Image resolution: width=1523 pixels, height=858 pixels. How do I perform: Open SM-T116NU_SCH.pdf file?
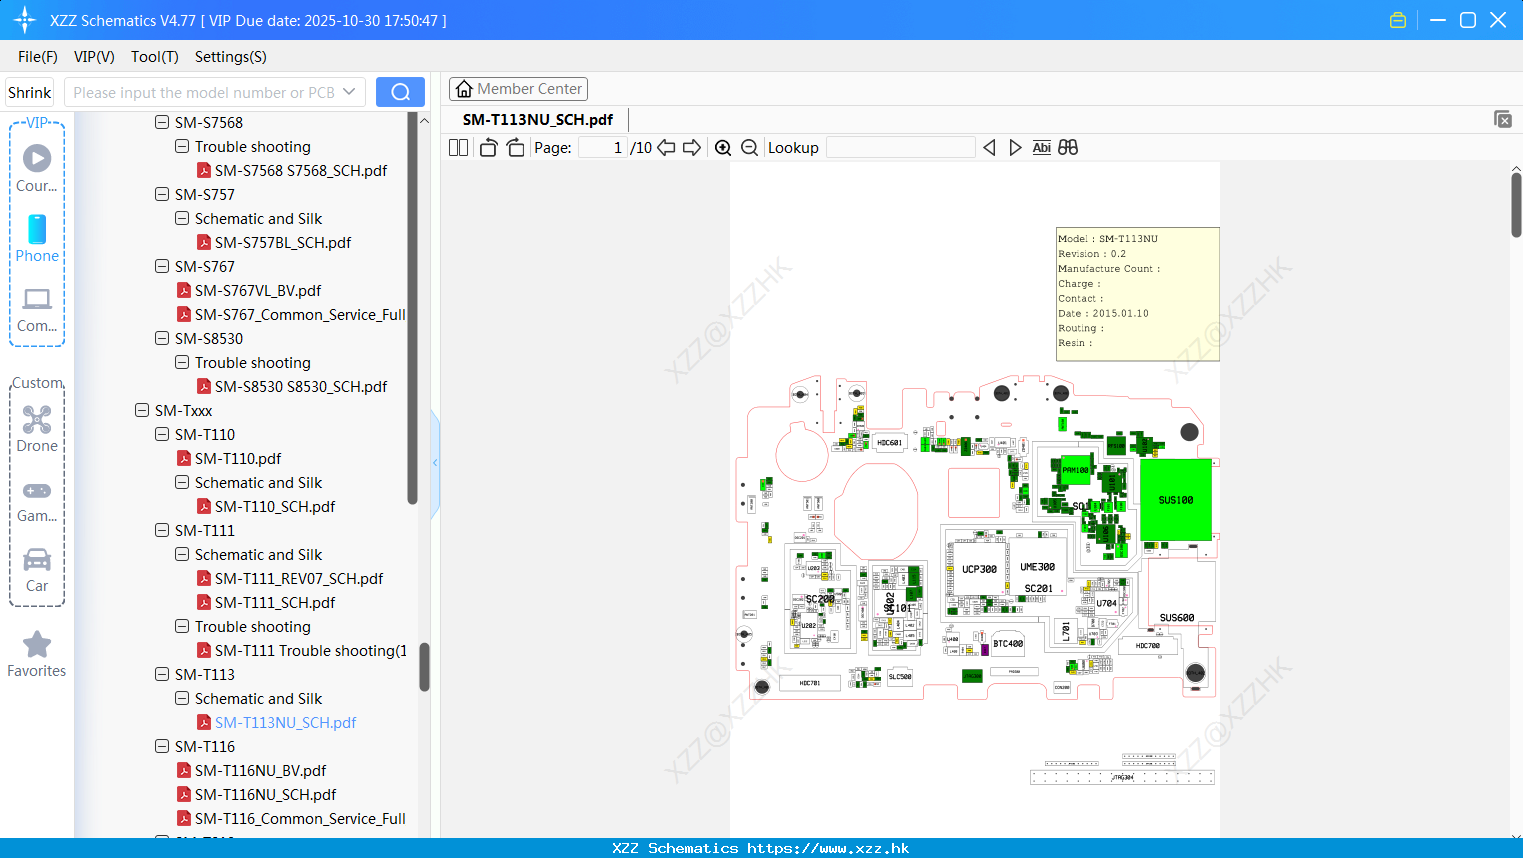265,794
